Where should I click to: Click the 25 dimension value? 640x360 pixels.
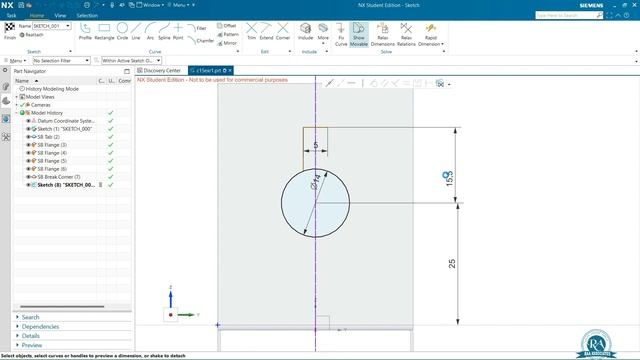(x=452, y=264)
